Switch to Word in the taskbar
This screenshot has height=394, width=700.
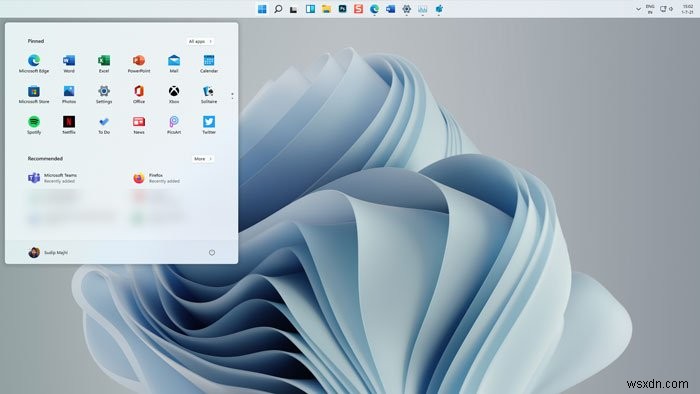[391, 9]
